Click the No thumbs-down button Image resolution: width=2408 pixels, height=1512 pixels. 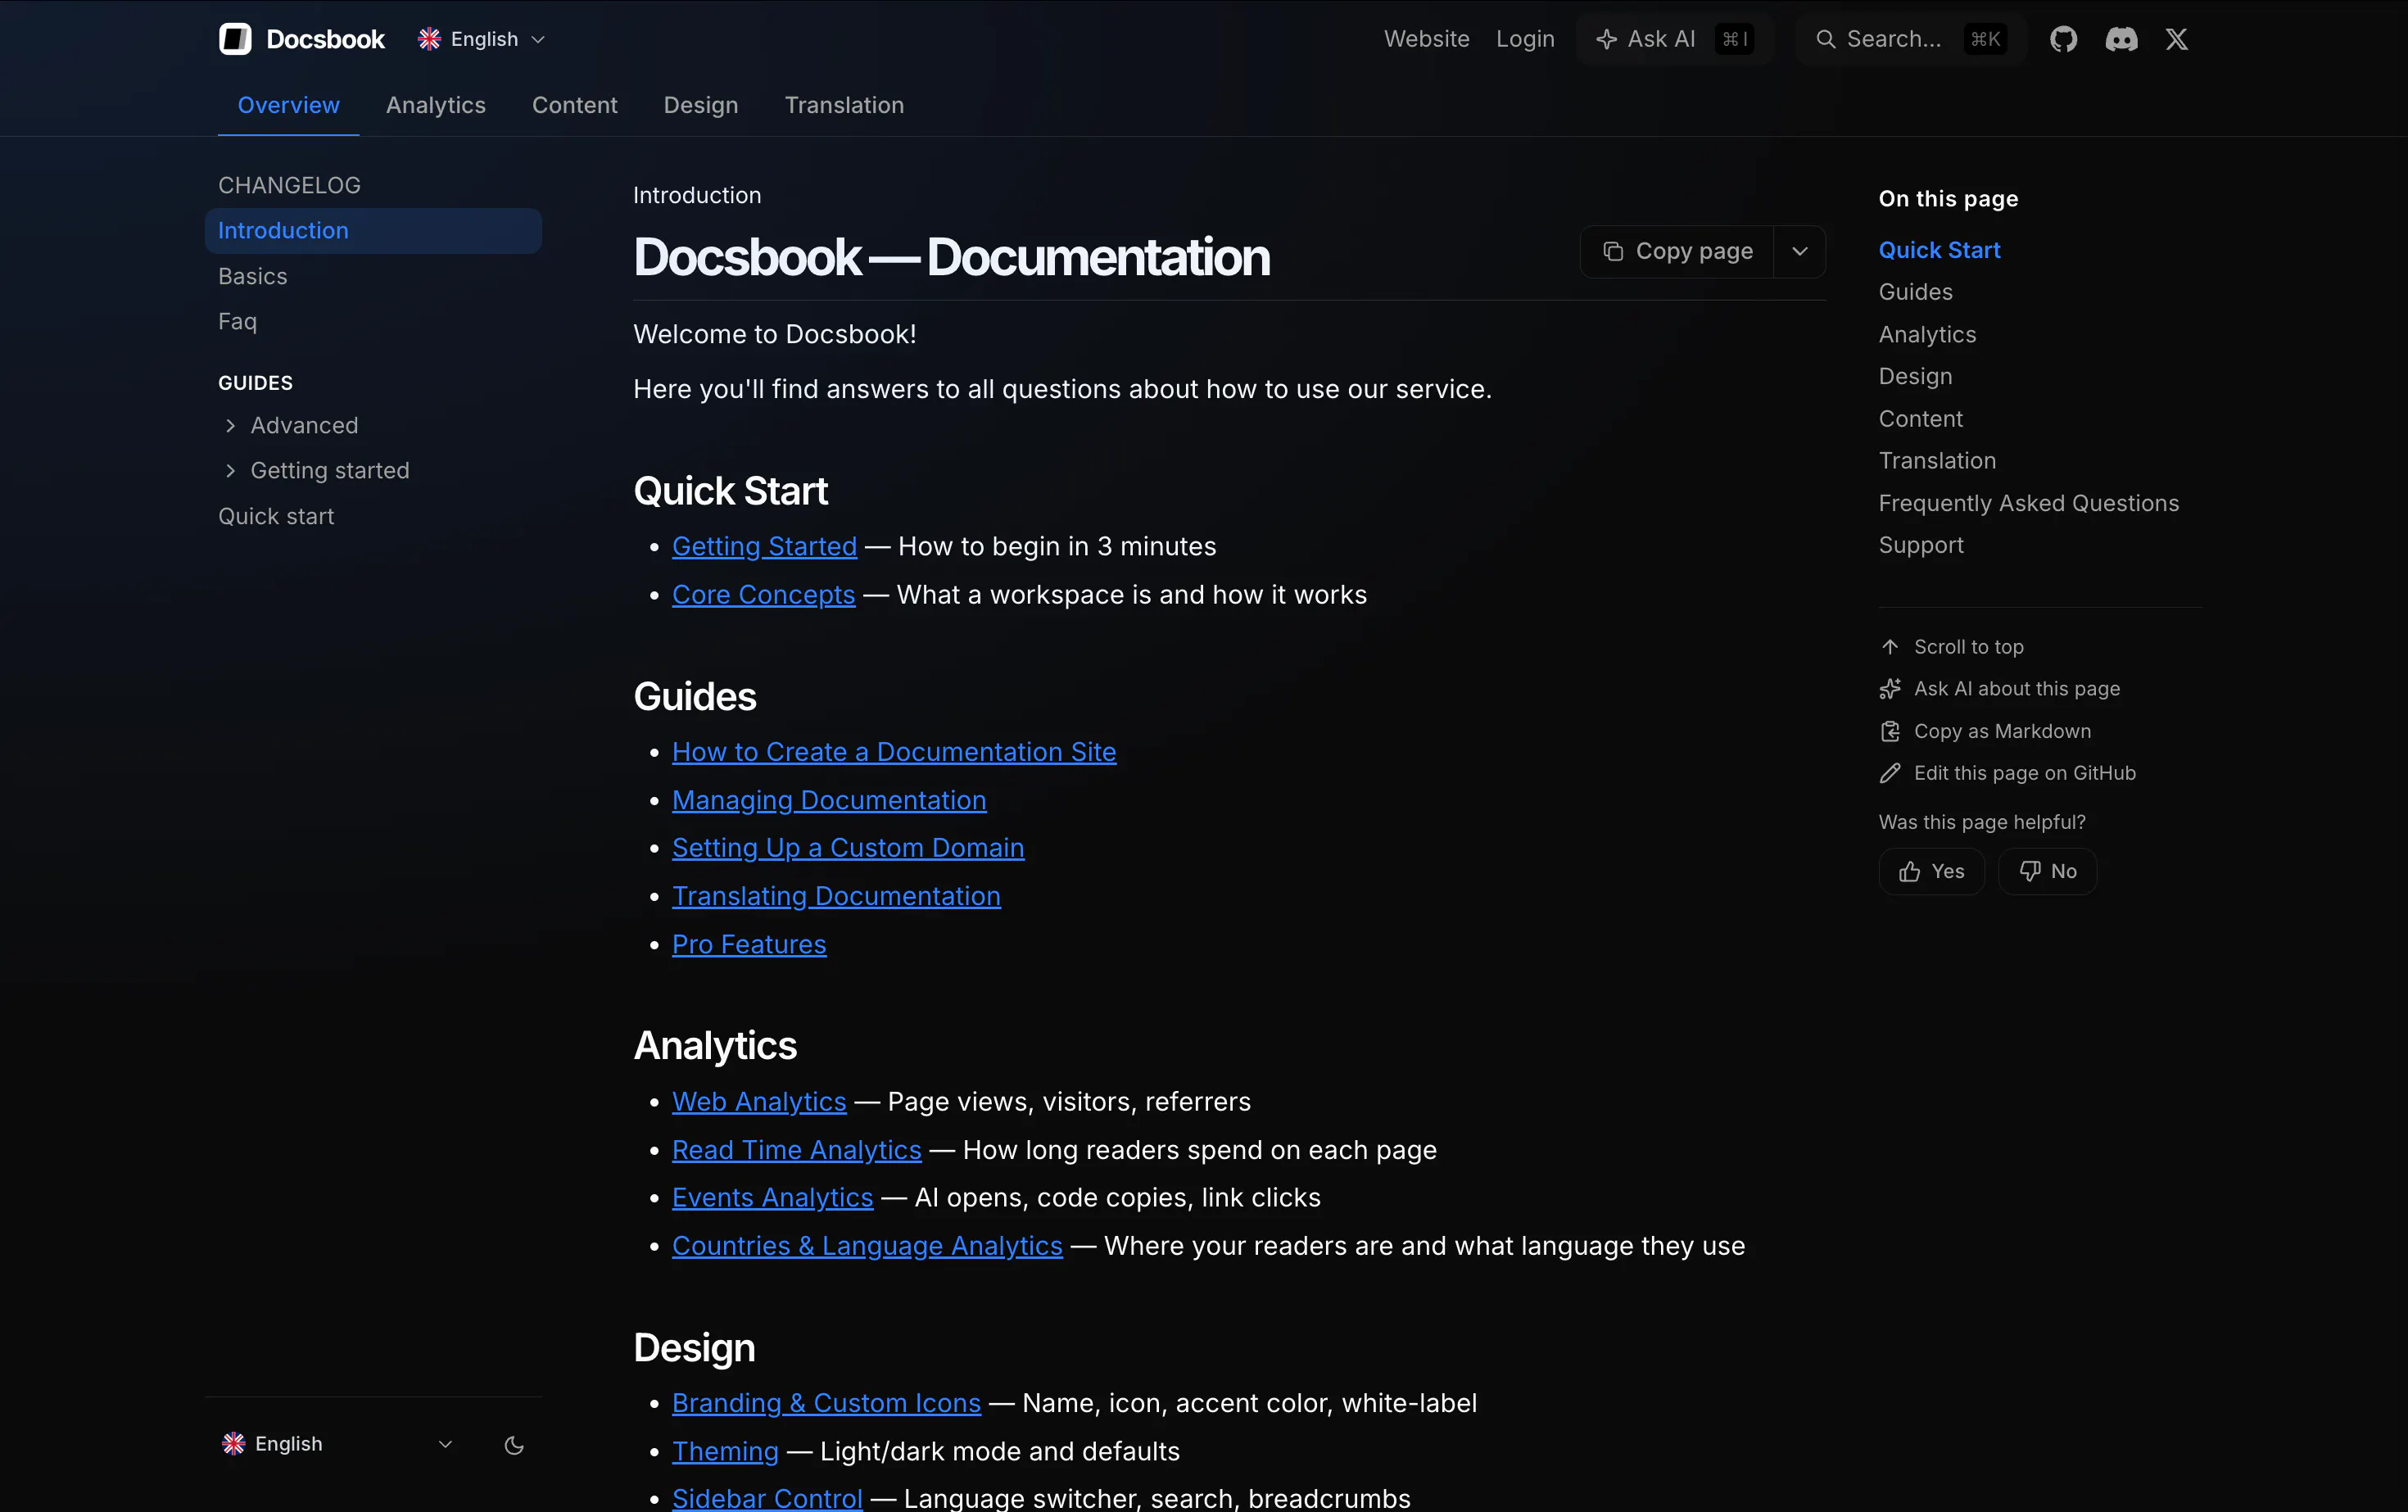[x=2047, y=871]
